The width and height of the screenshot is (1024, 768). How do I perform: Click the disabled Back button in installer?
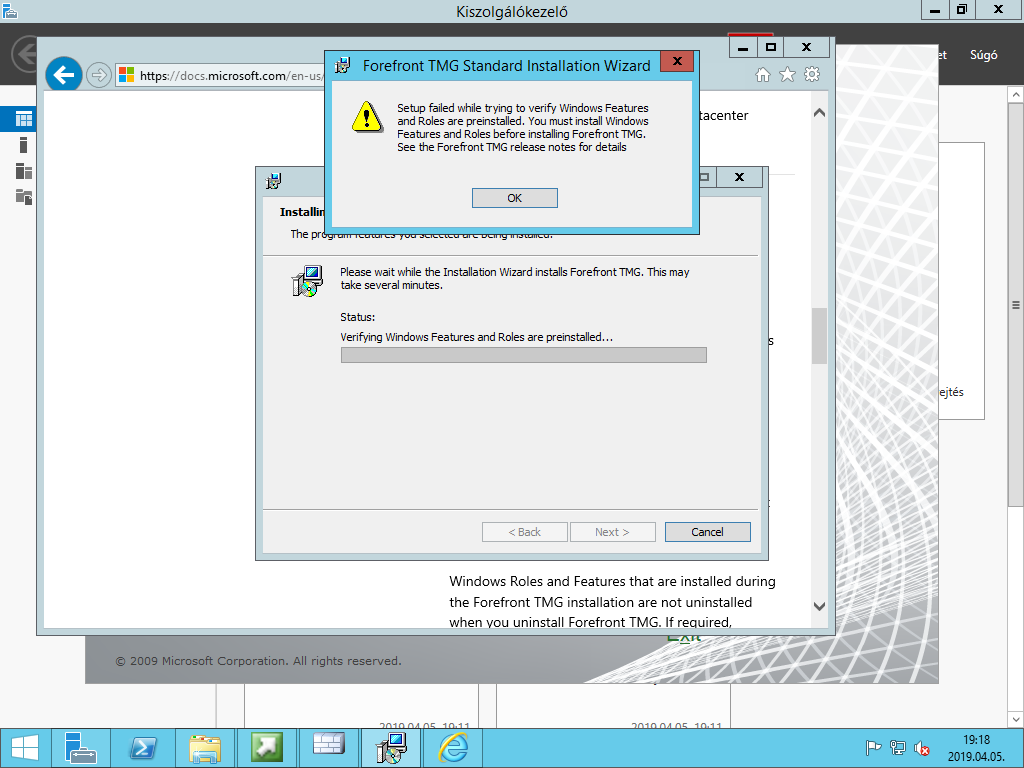[524, 532]
